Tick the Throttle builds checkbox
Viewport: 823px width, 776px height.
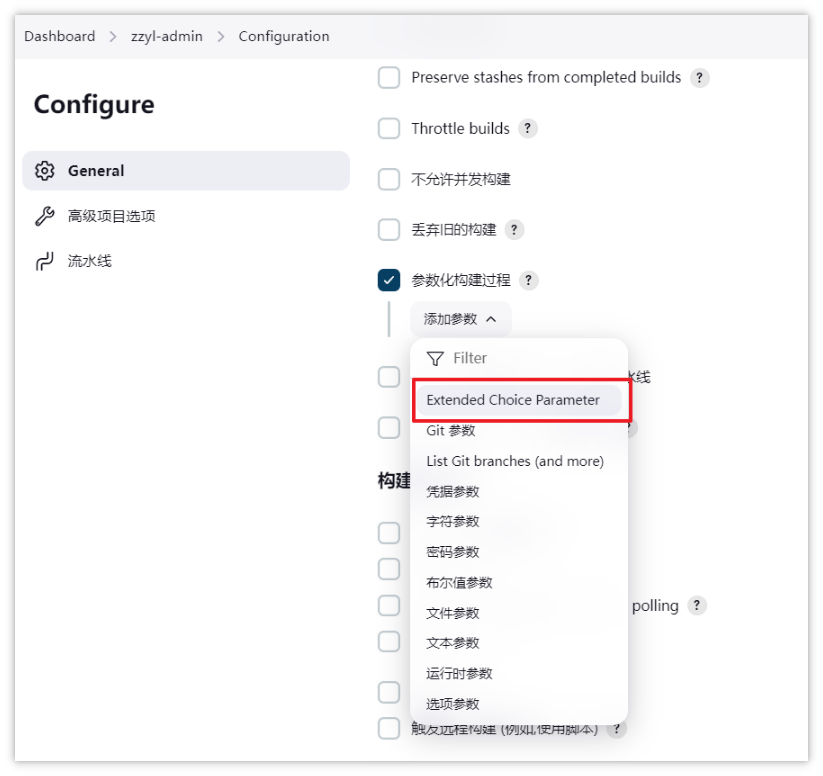click(389, 128)
